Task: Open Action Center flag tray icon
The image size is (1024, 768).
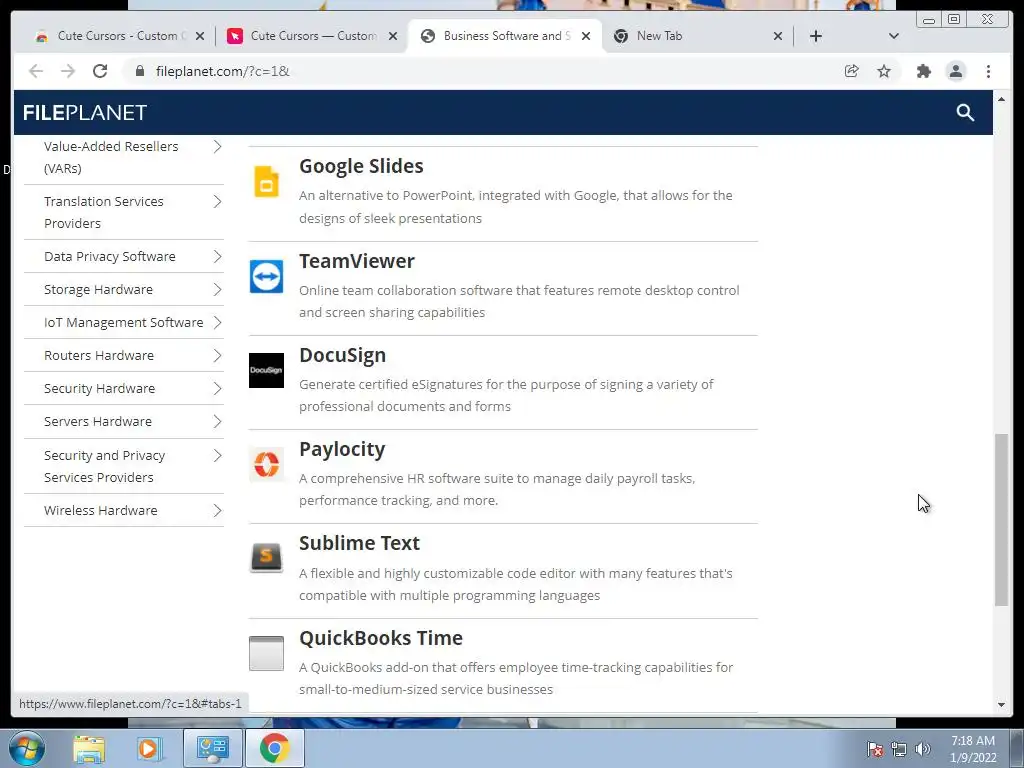Action: [875, 749]
